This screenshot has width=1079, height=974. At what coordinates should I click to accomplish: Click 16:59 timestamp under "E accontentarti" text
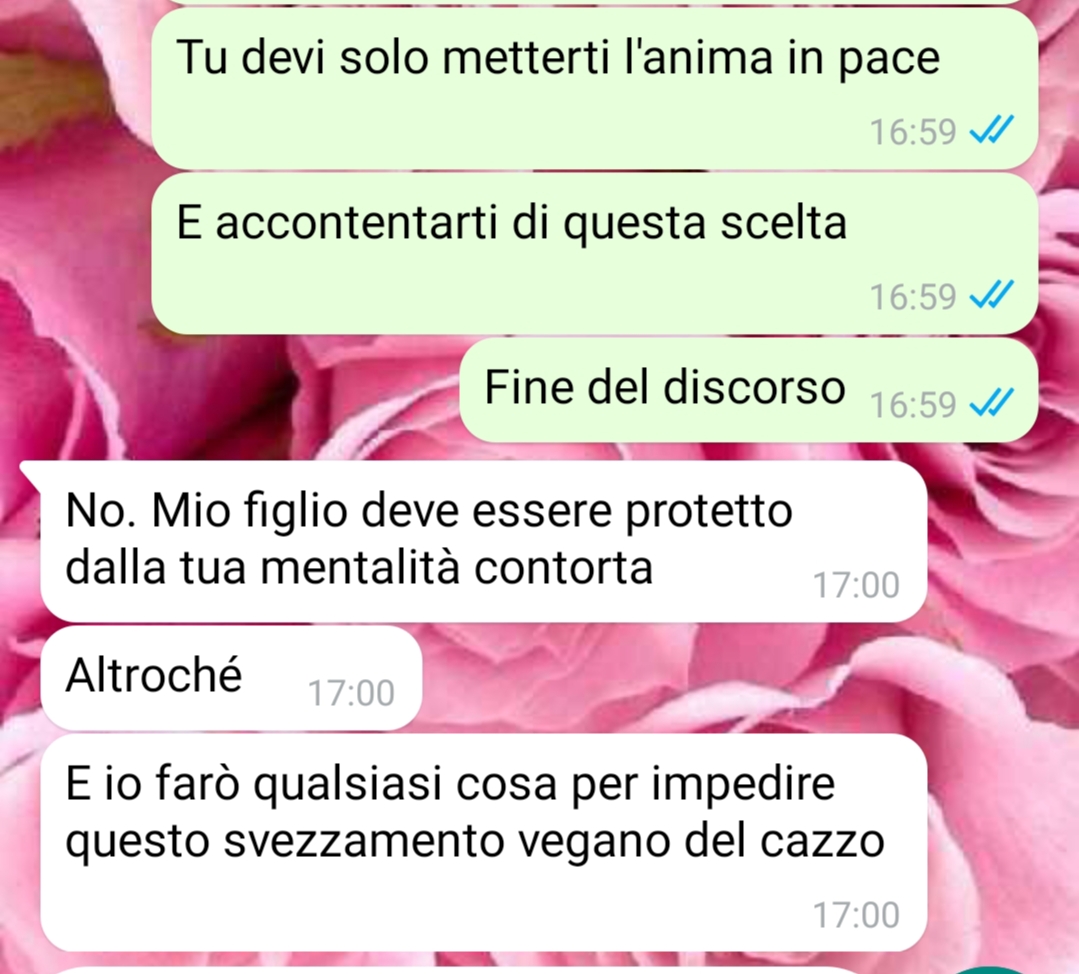tap(912, 297)
